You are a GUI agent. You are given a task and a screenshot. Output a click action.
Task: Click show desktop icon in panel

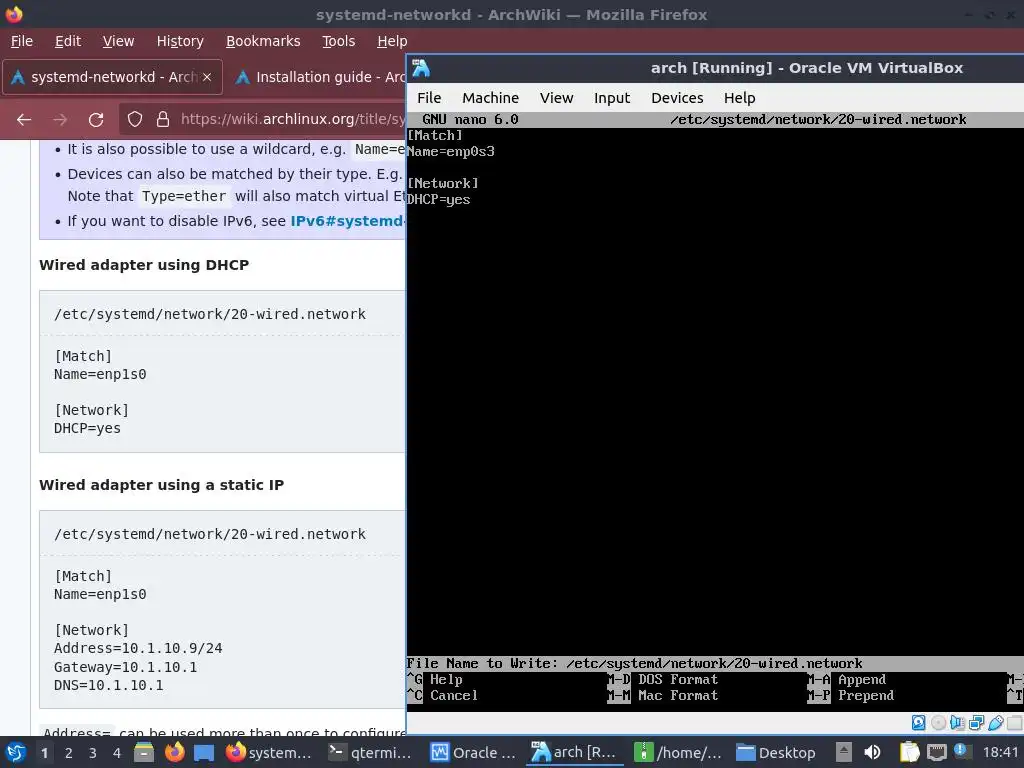204,752
